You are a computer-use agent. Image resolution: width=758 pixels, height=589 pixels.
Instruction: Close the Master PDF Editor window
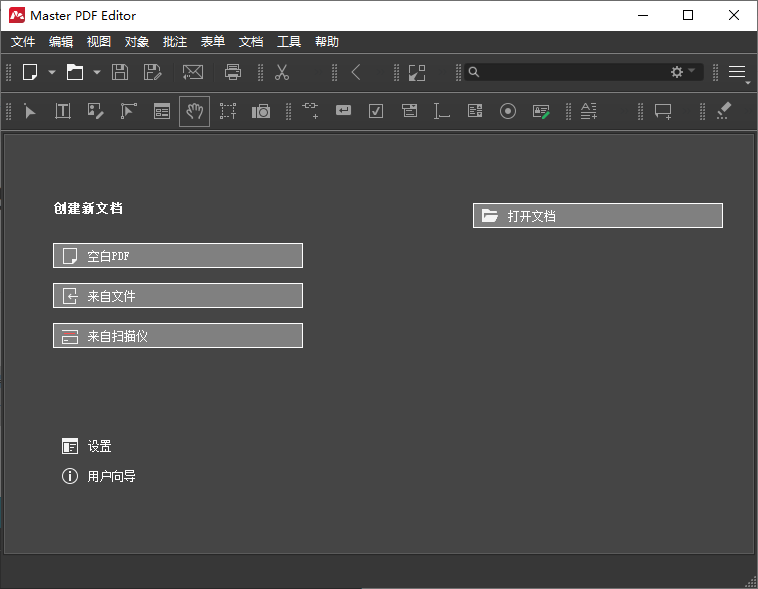coord(733,15)
